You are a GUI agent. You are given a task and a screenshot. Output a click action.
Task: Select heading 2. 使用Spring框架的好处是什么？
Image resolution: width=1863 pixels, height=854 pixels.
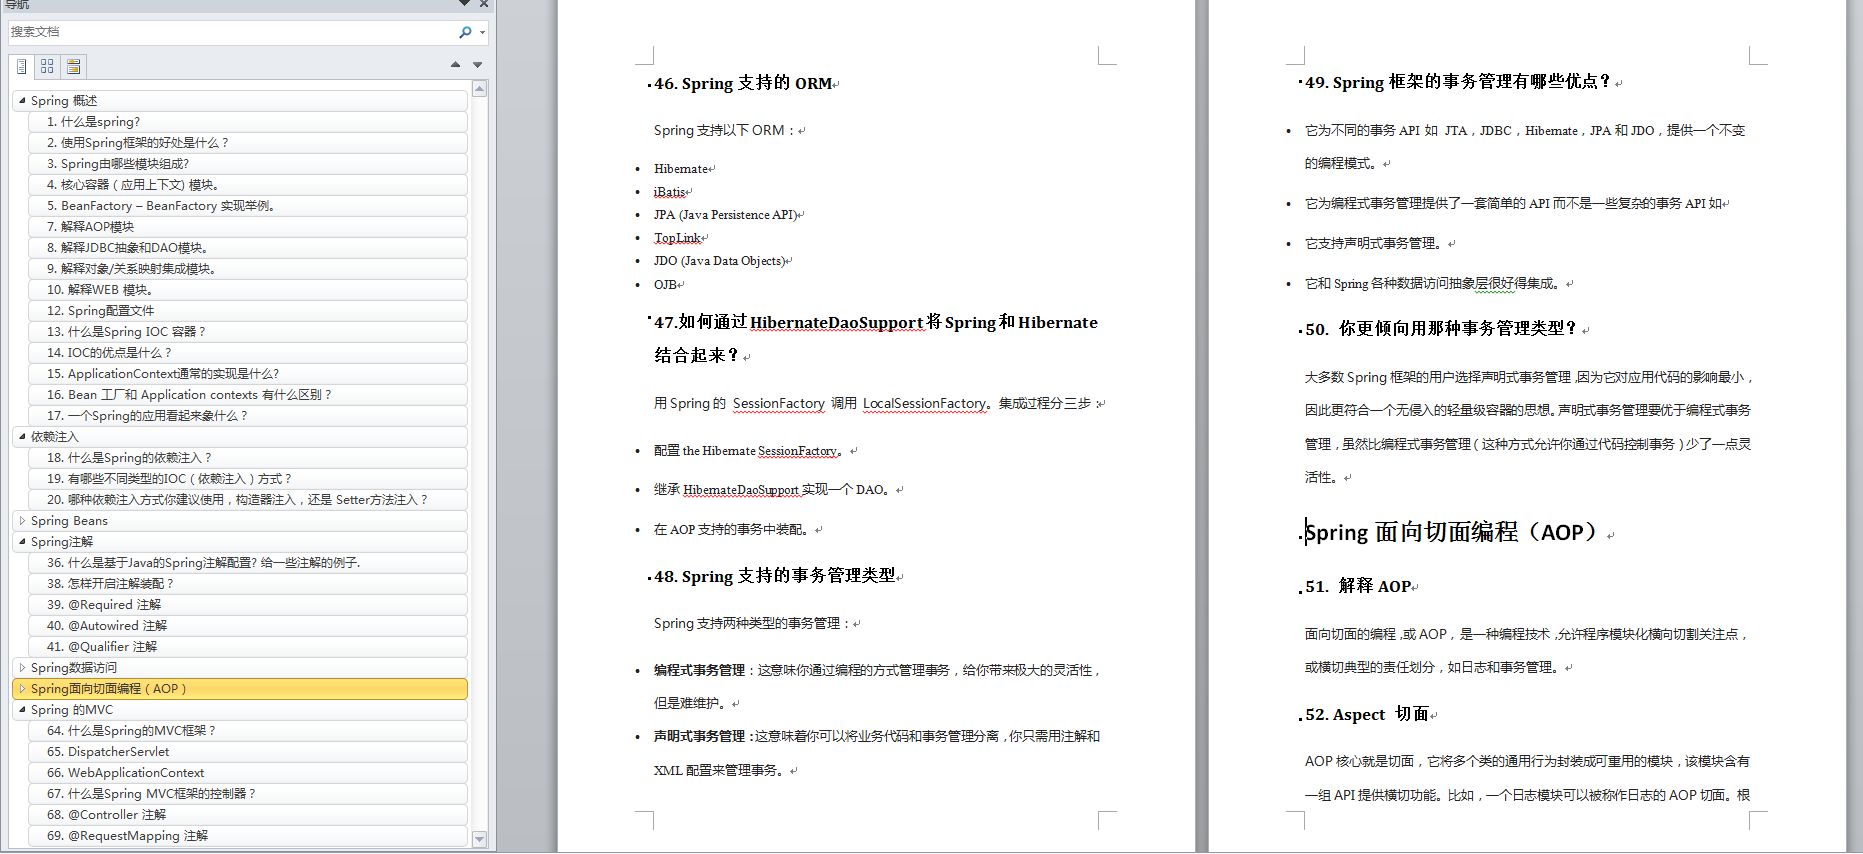tap(247, 143)
